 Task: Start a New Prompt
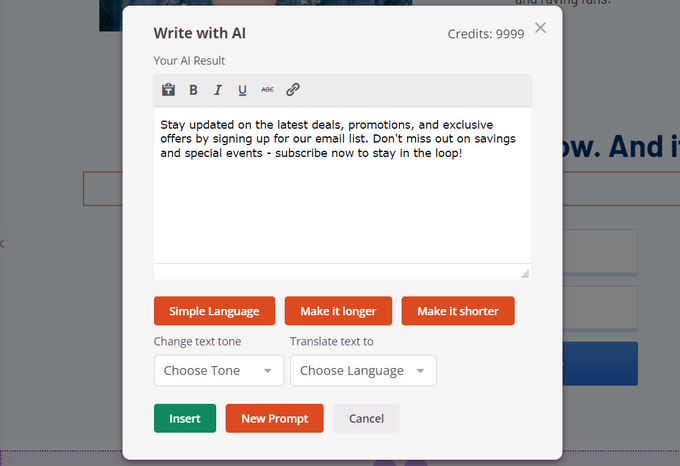click(274, 419)
